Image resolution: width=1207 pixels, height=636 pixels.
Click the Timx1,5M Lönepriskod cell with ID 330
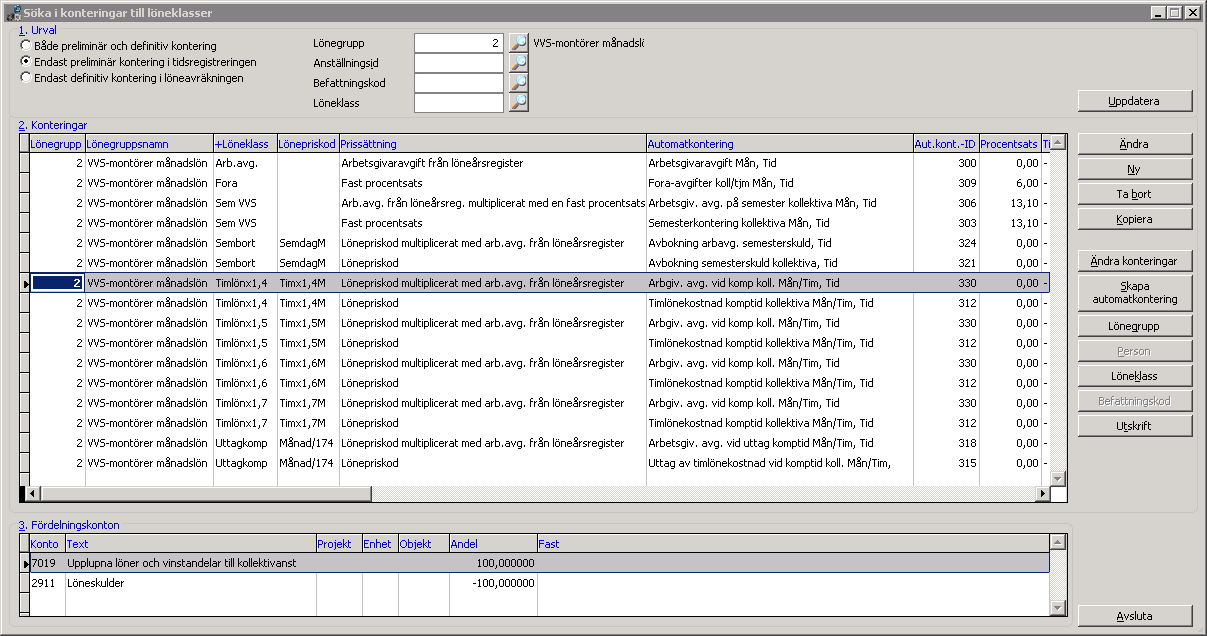pos(308,323)
